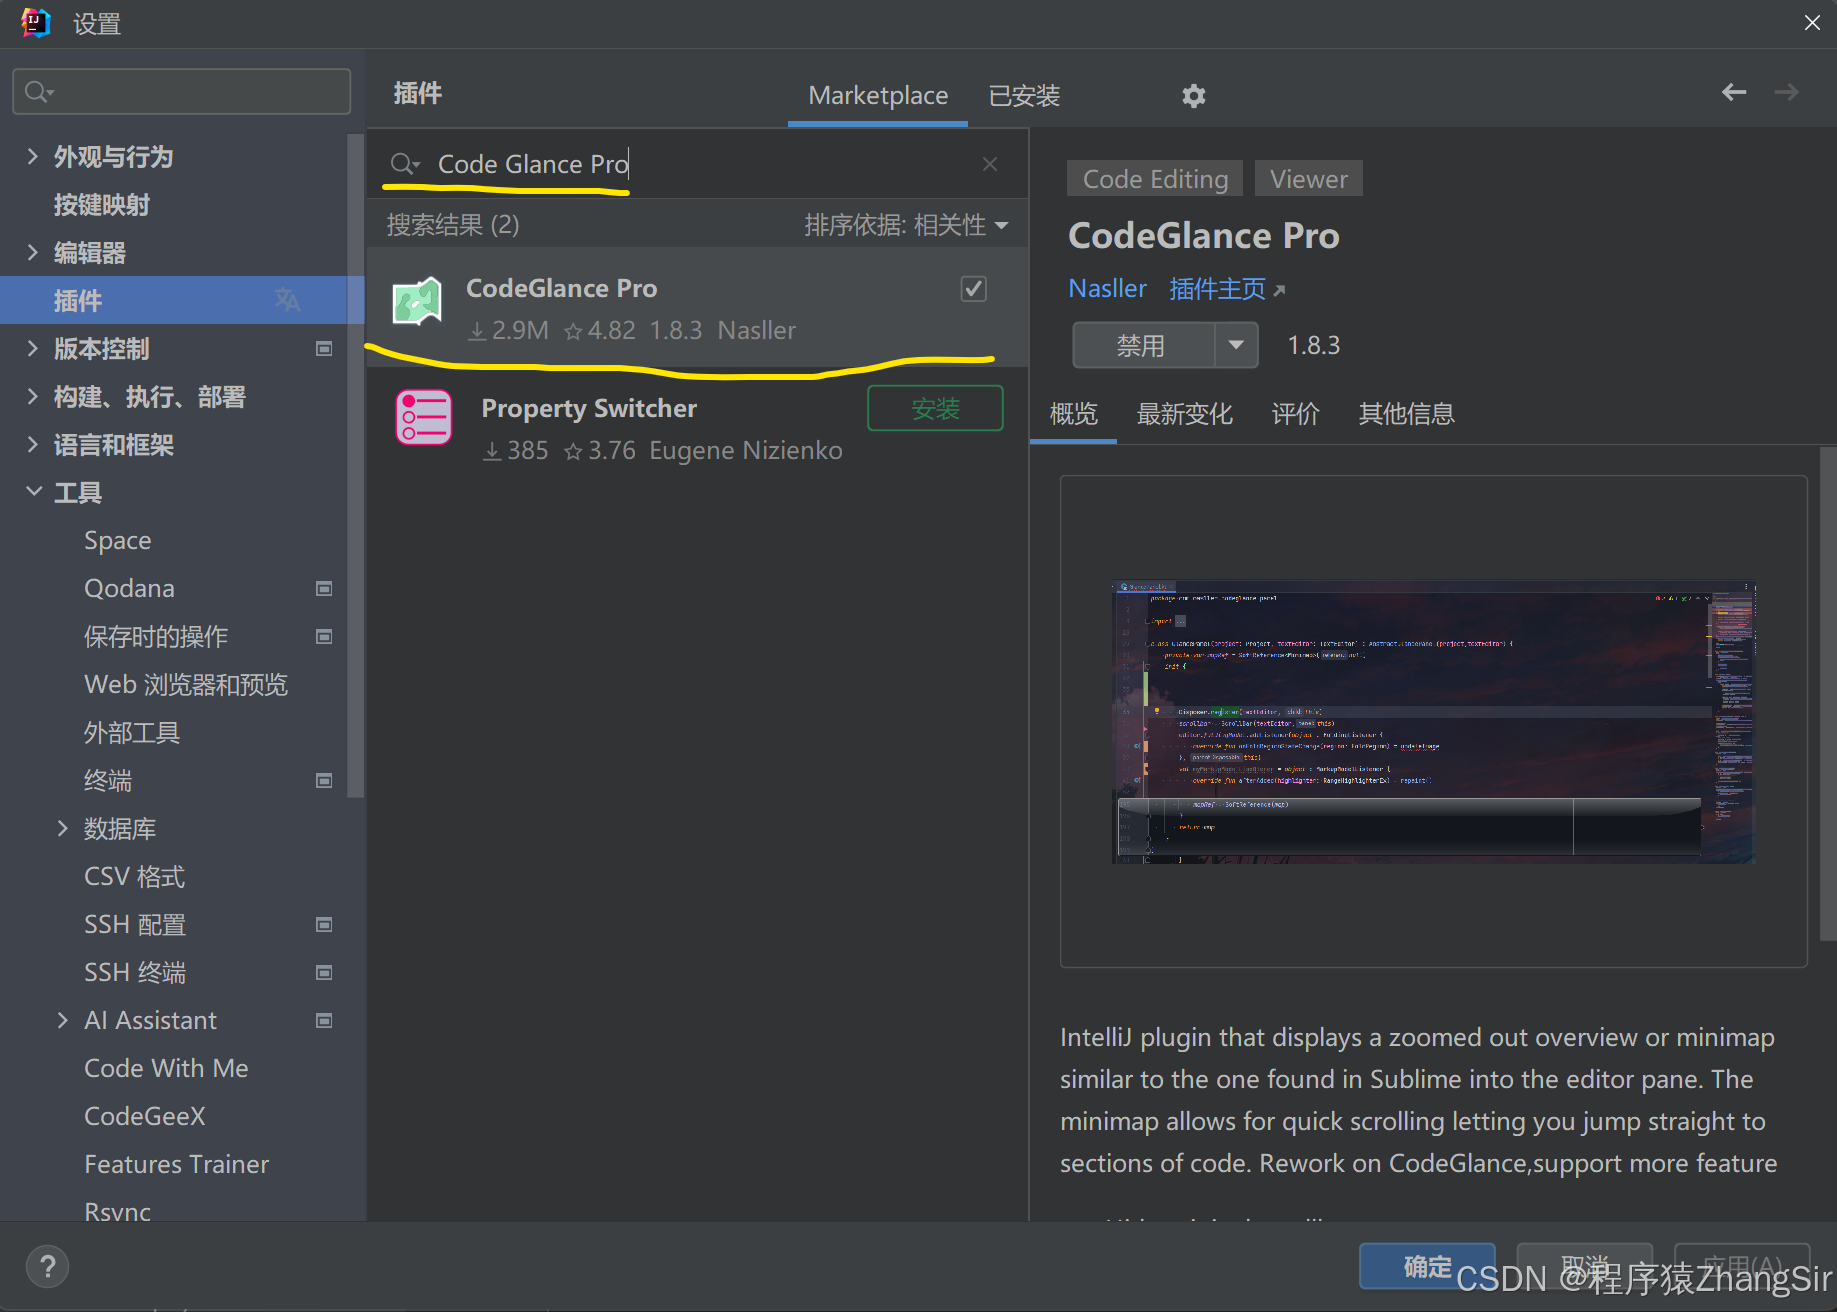Select the 概览 tab
Image resolution: width=1837 pixels, height=1312 pixels.
click(x=1074, y=414)
